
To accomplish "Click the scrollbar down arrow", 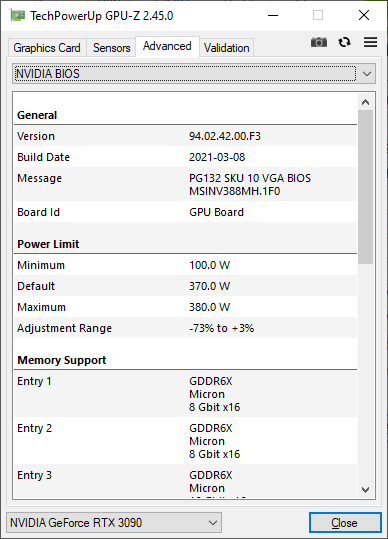I will (x=365, y=490).
